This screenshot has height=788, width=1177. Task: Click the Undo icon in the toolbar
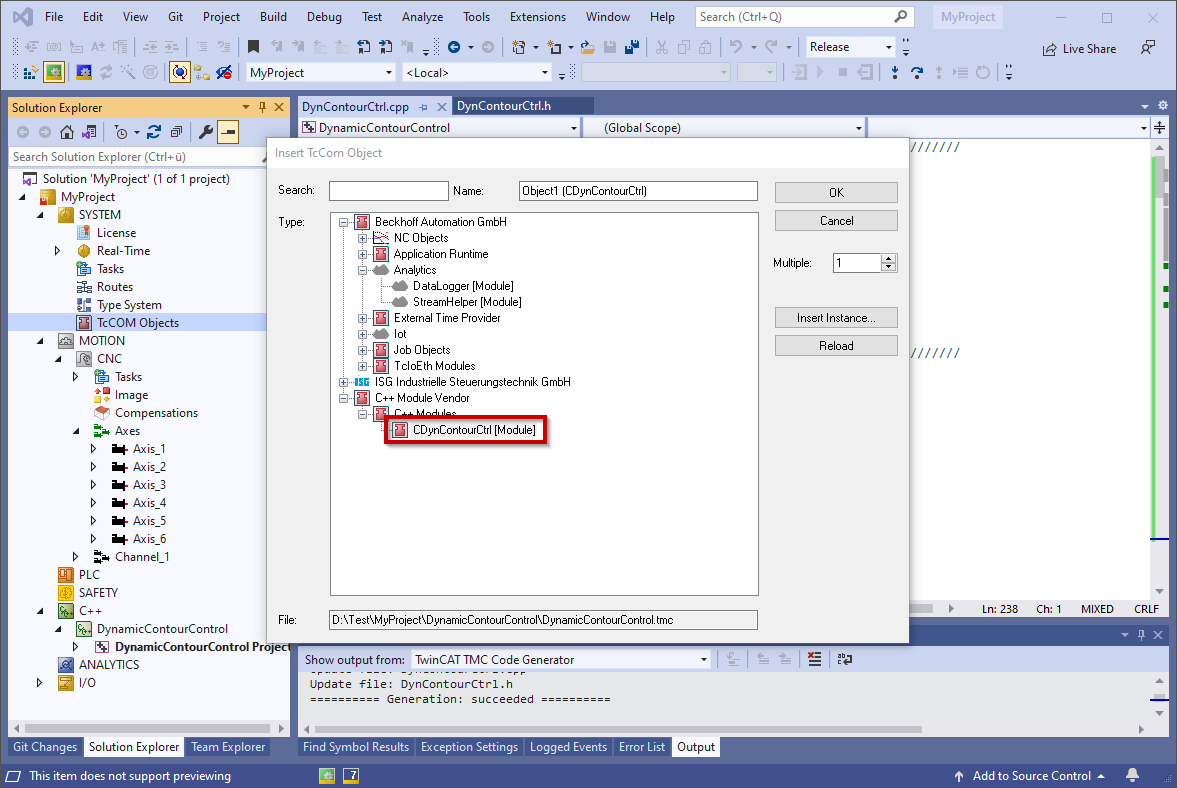click(734, 46)
